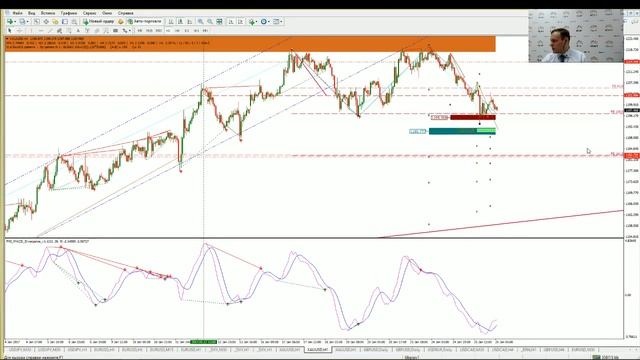Open the Окно menu
The image size is (640, 360).
pyautogui.click(x=107, y=13)
